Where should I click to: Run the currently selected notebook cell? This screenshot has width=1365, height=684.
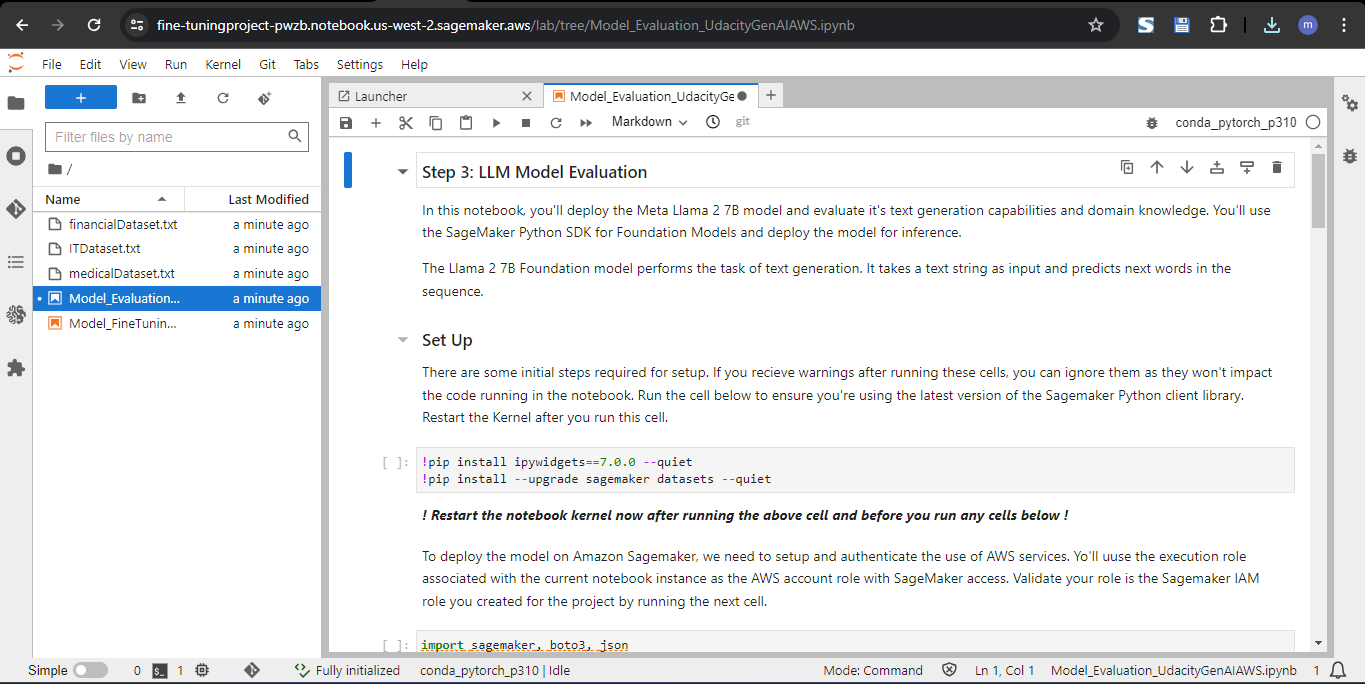(x=496, y=122)
